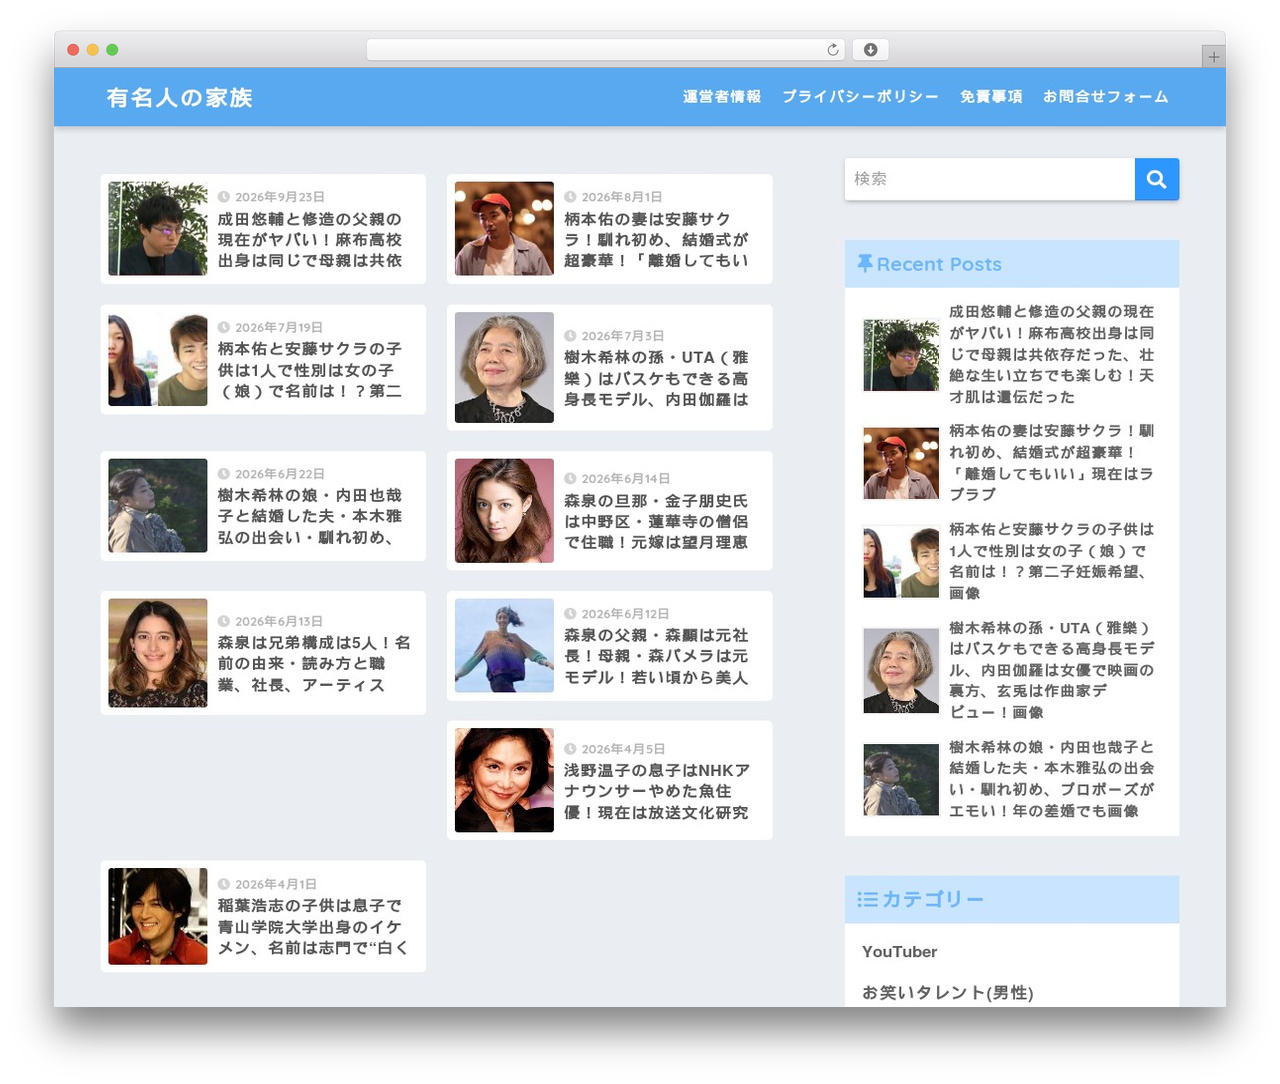Open Recent Posts 樹木希林の娘・内田也哉子 link
The height and width of the screenshot is (1084, 1280).
click(x=1051, y=779)
